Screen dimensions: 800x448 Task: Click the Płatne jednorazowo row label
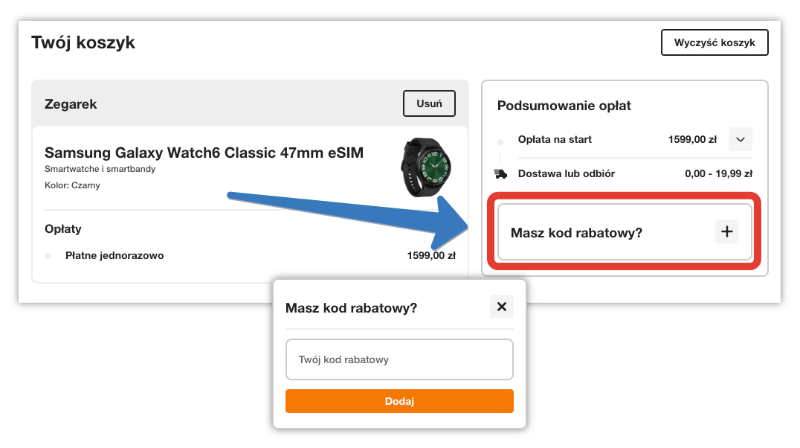click(x=114, y=255)
